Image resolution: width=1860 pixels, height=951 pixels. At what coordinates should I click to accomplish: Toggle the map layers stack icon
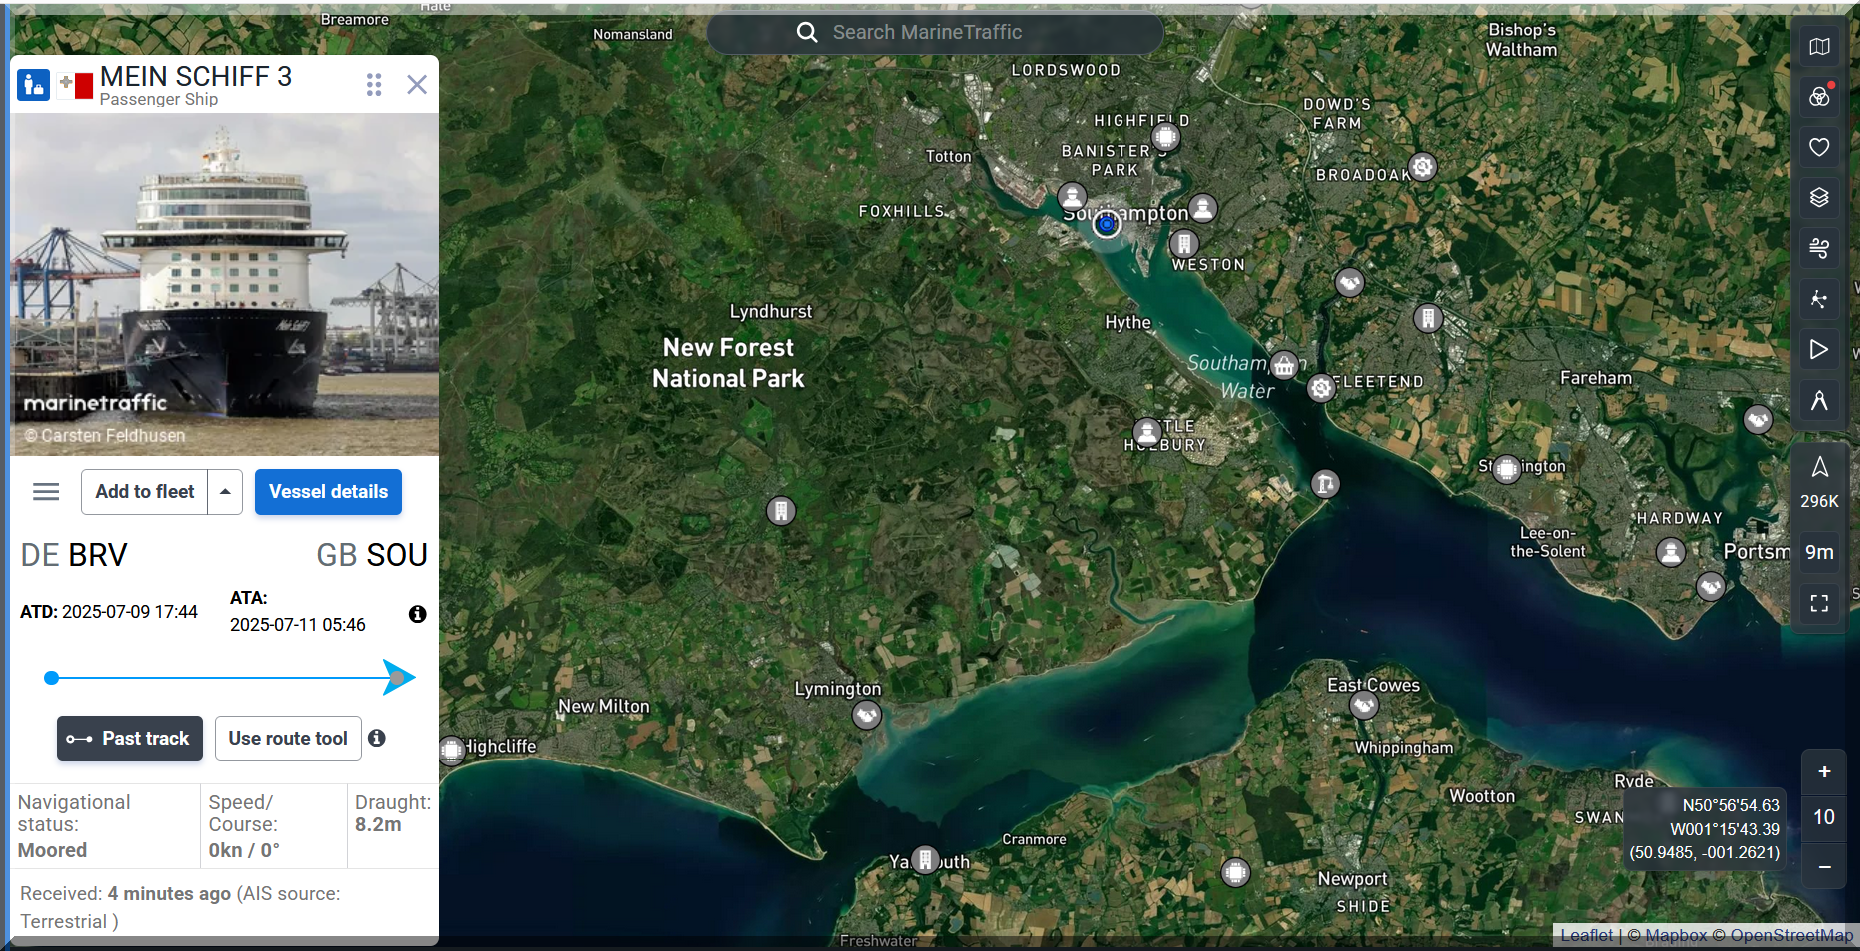(x=1819, y=197)
